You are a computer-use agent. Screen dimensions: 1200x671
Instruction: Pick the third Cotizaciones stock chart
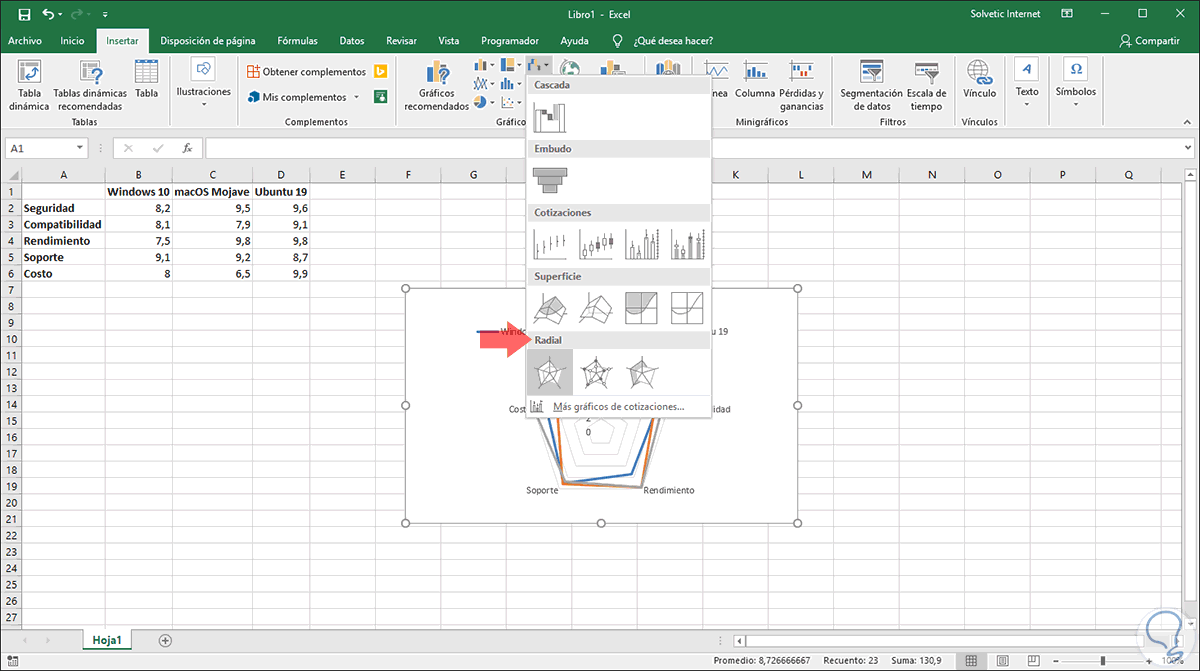click(641, 244)
